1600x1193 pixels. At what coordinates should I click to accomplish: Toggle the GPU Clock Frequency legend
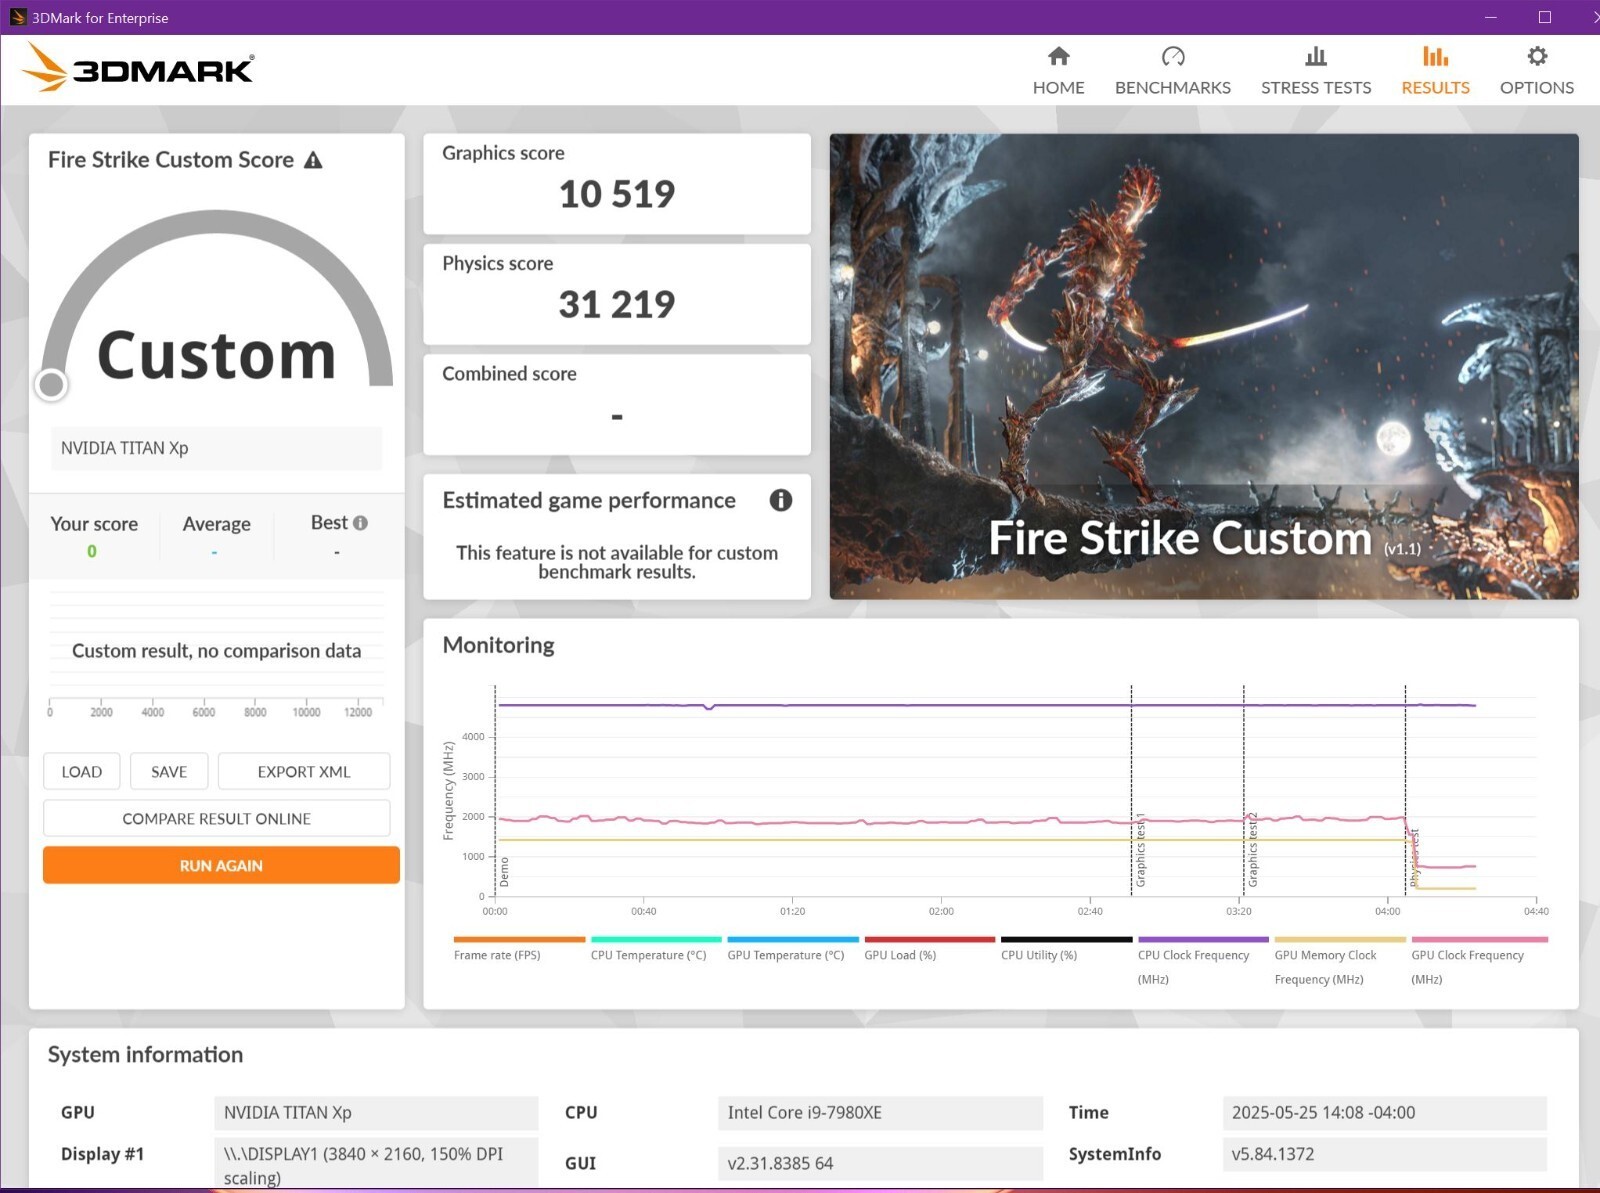tap(1479, 960)
